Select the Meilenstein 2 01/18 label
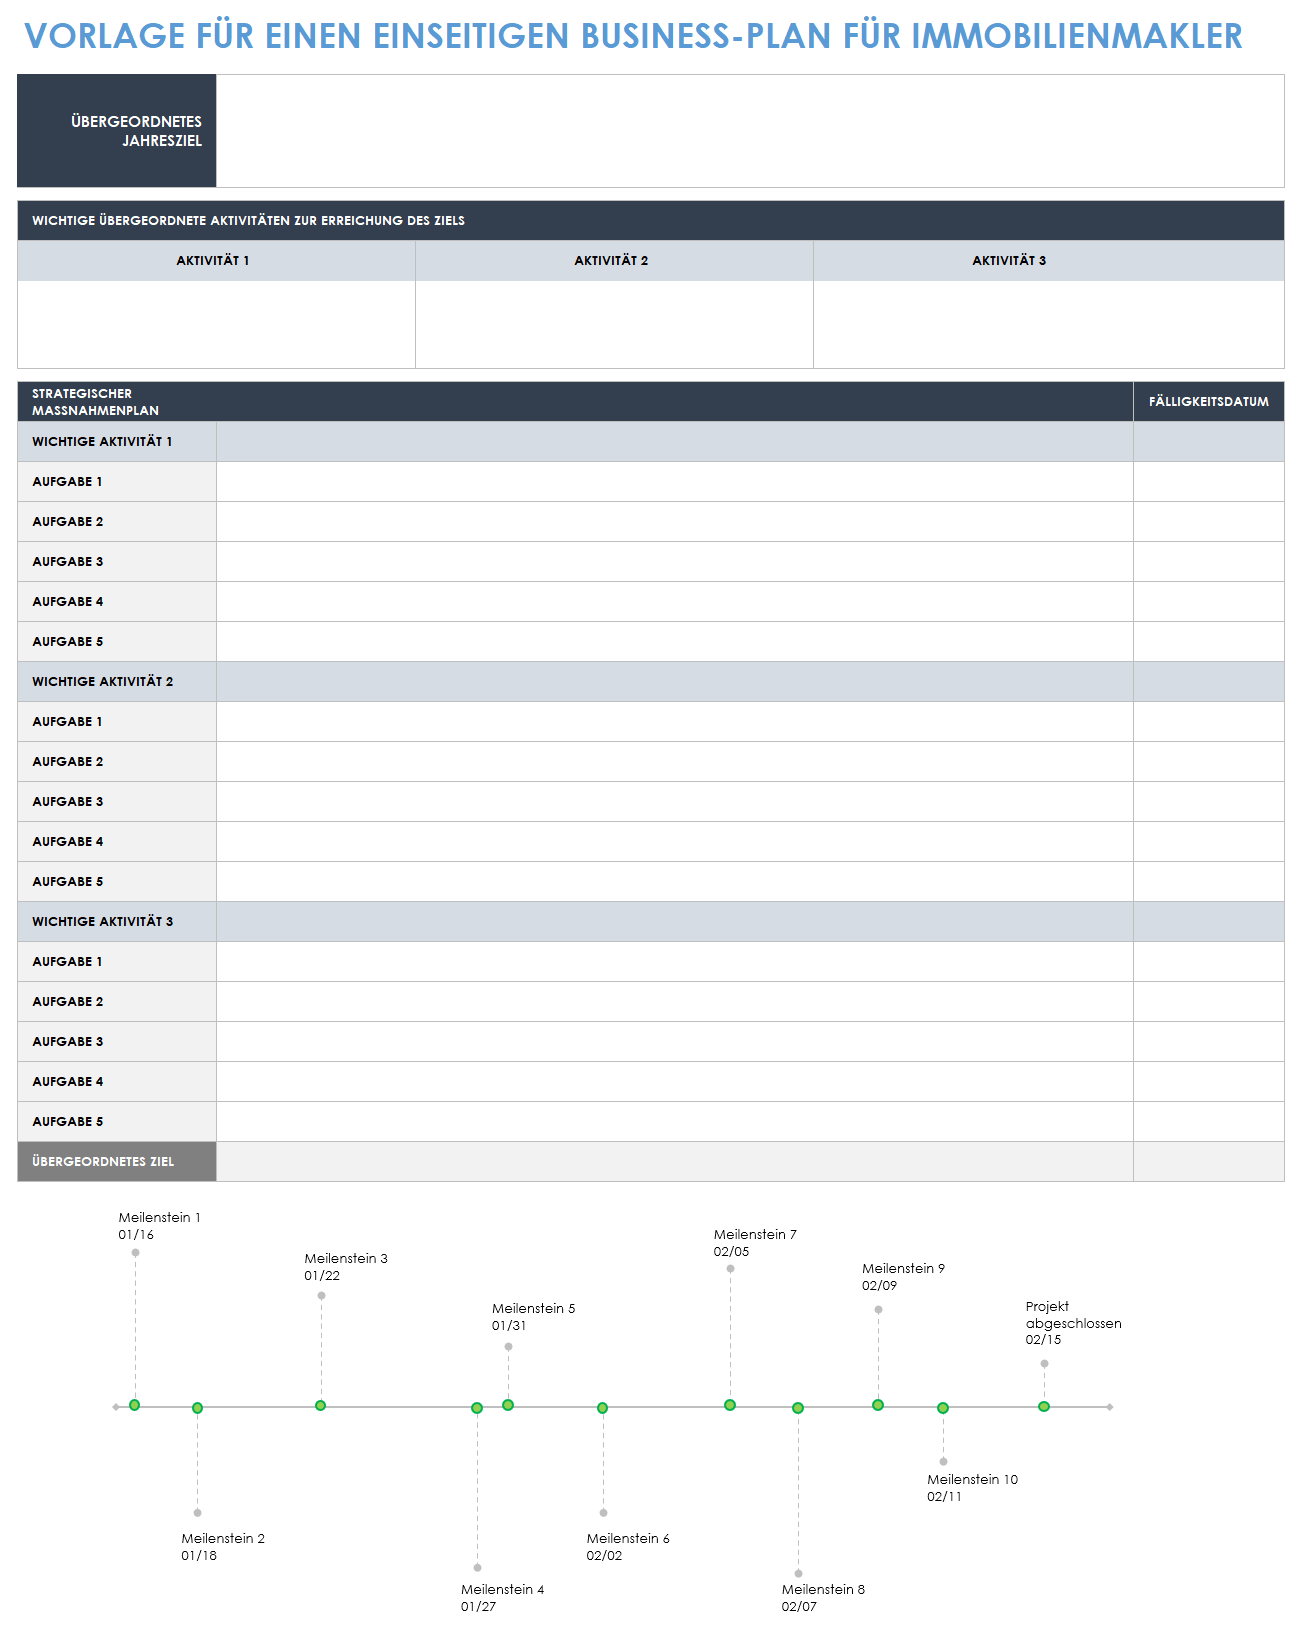 tap(223, 1547)
